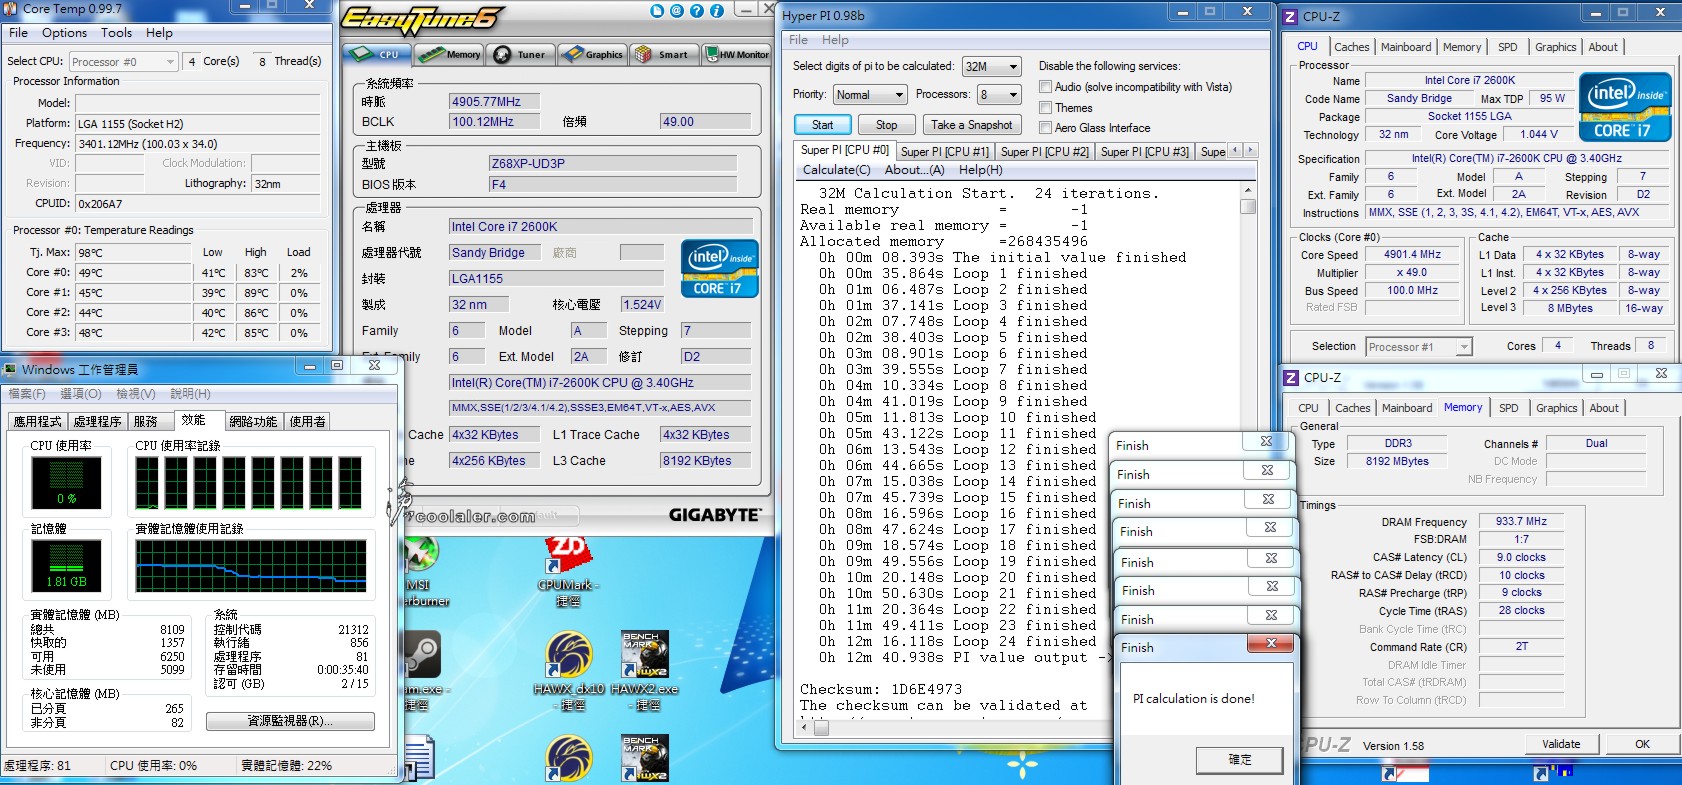Click Take a Snapshot button
Image resolution: width=1682 pixels, height=785 pixels.
[972, 125]
